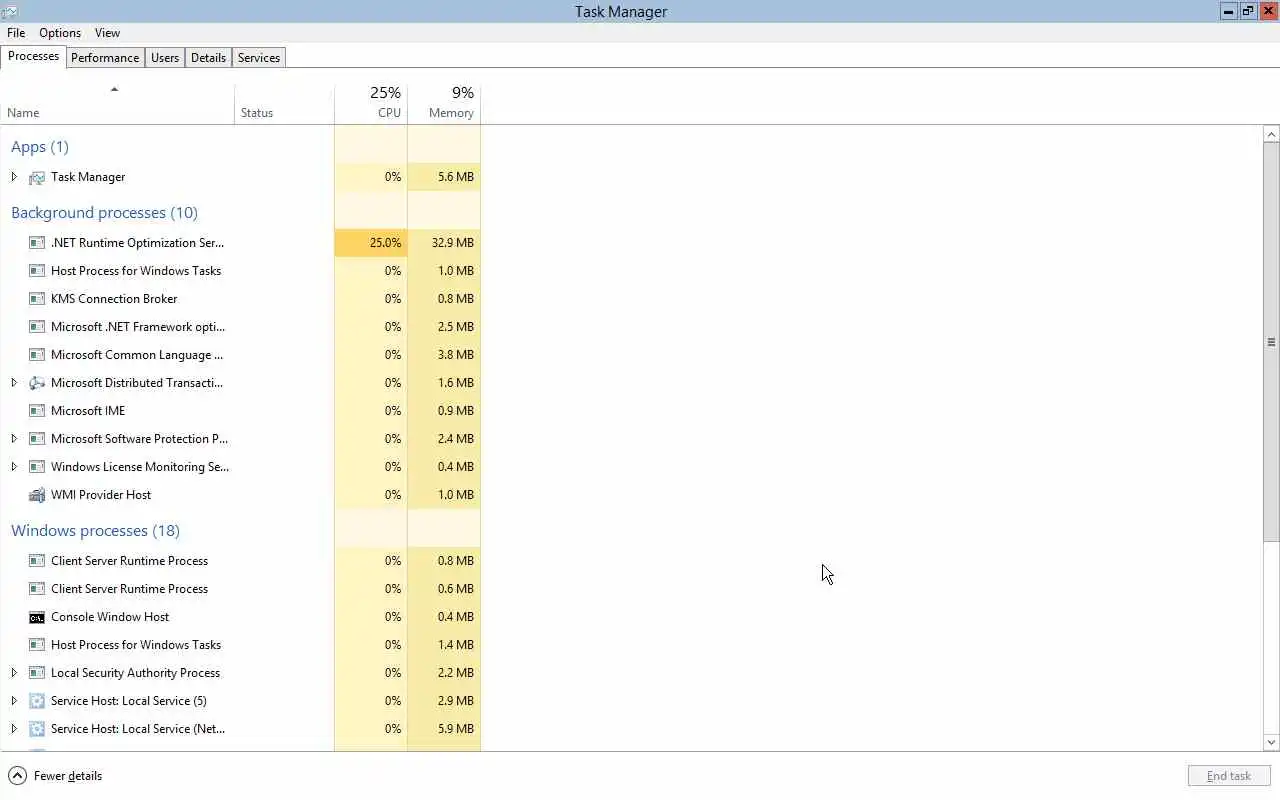Screen dimensions: 1280x800
Task: Click the scrollbar up arrow
Action: click(x=1272, y=134)
